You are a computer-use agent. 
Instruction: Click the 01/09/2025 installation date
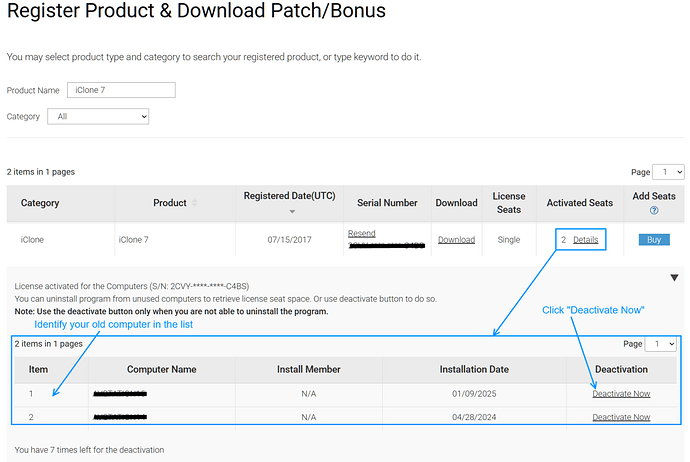[474, 394]
